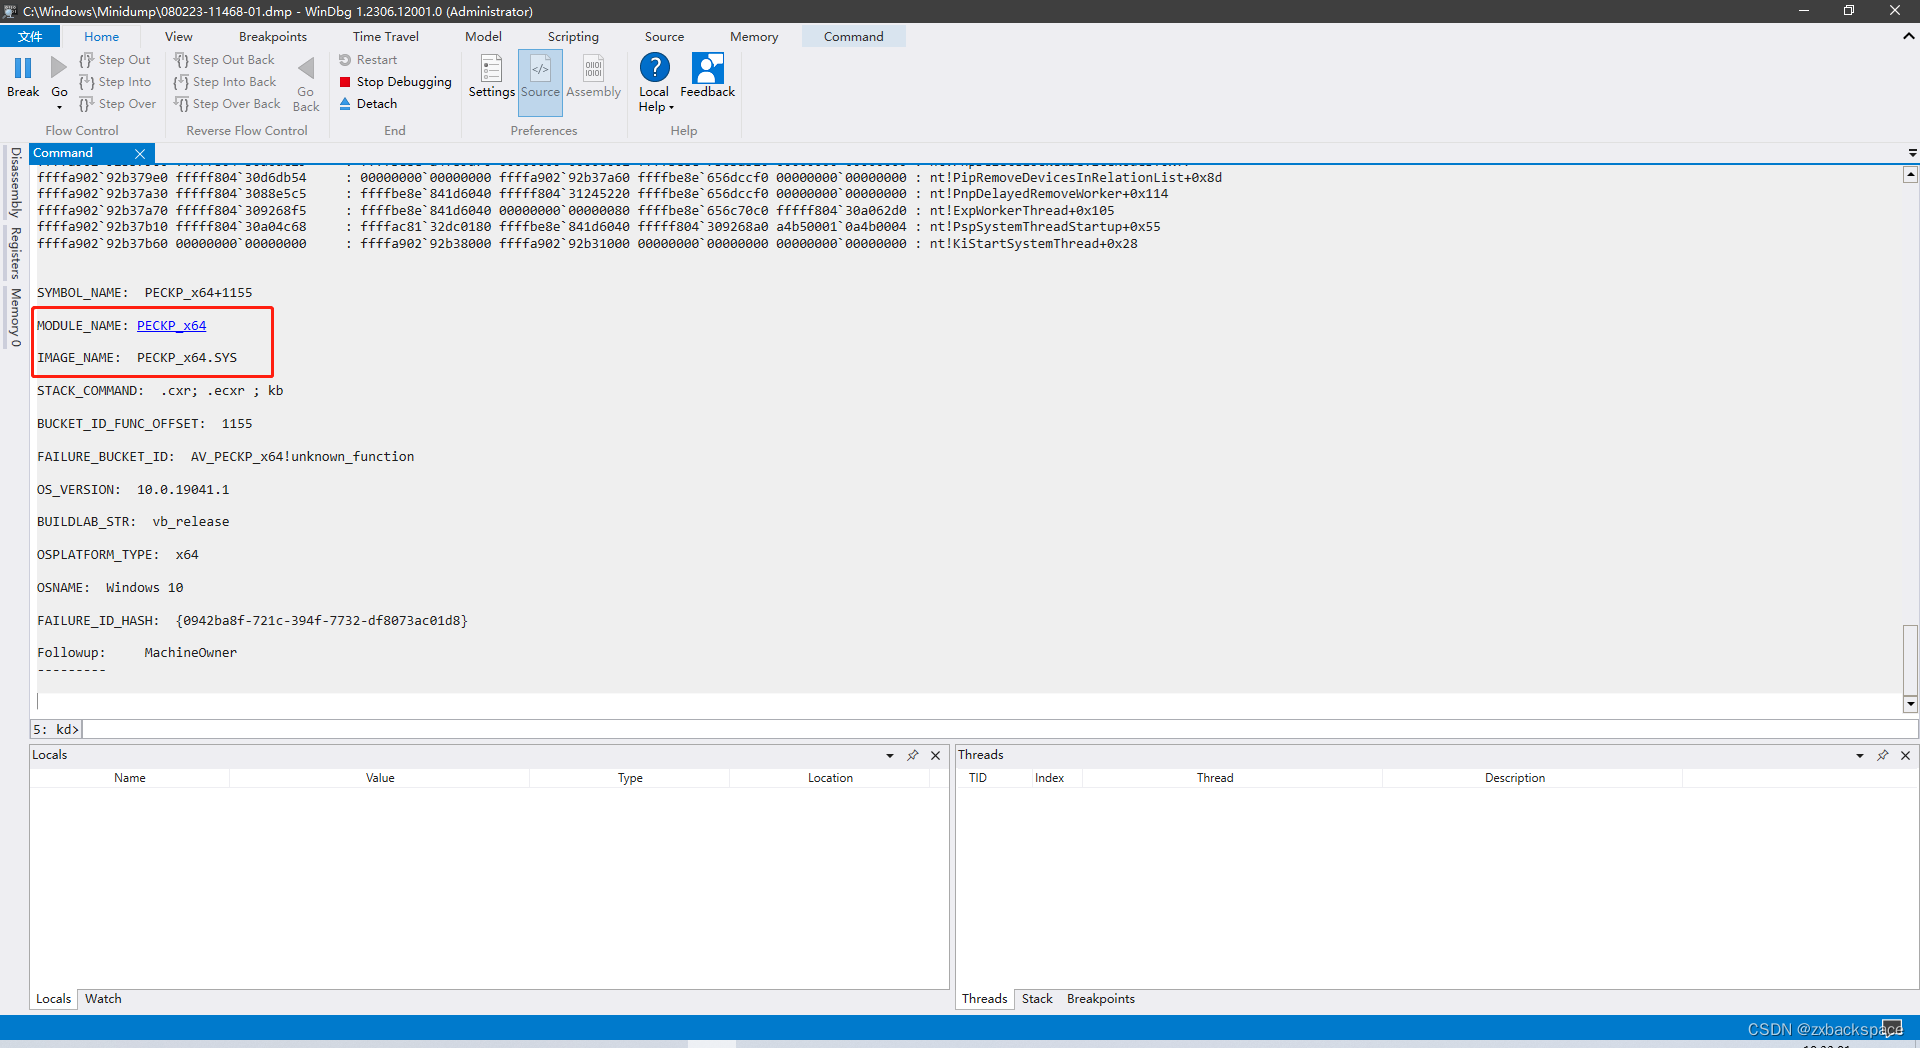Click the TID column header in Threads
The image size is (1920, 1048).
(x=978, y=778)
